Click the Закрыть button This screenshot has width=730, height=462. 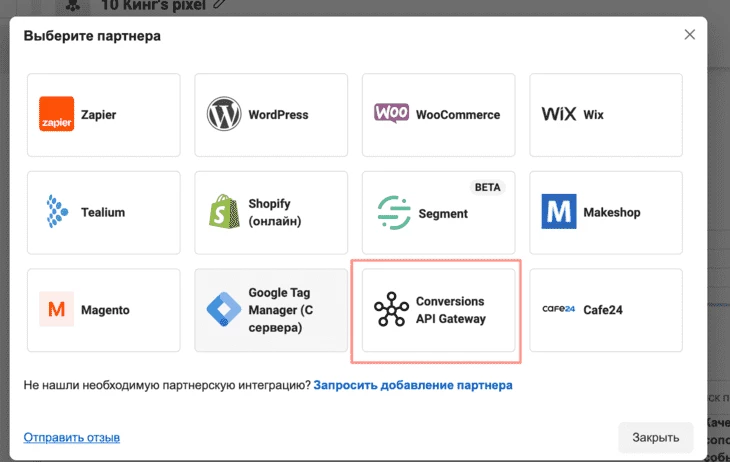click(x=656, y=437)
